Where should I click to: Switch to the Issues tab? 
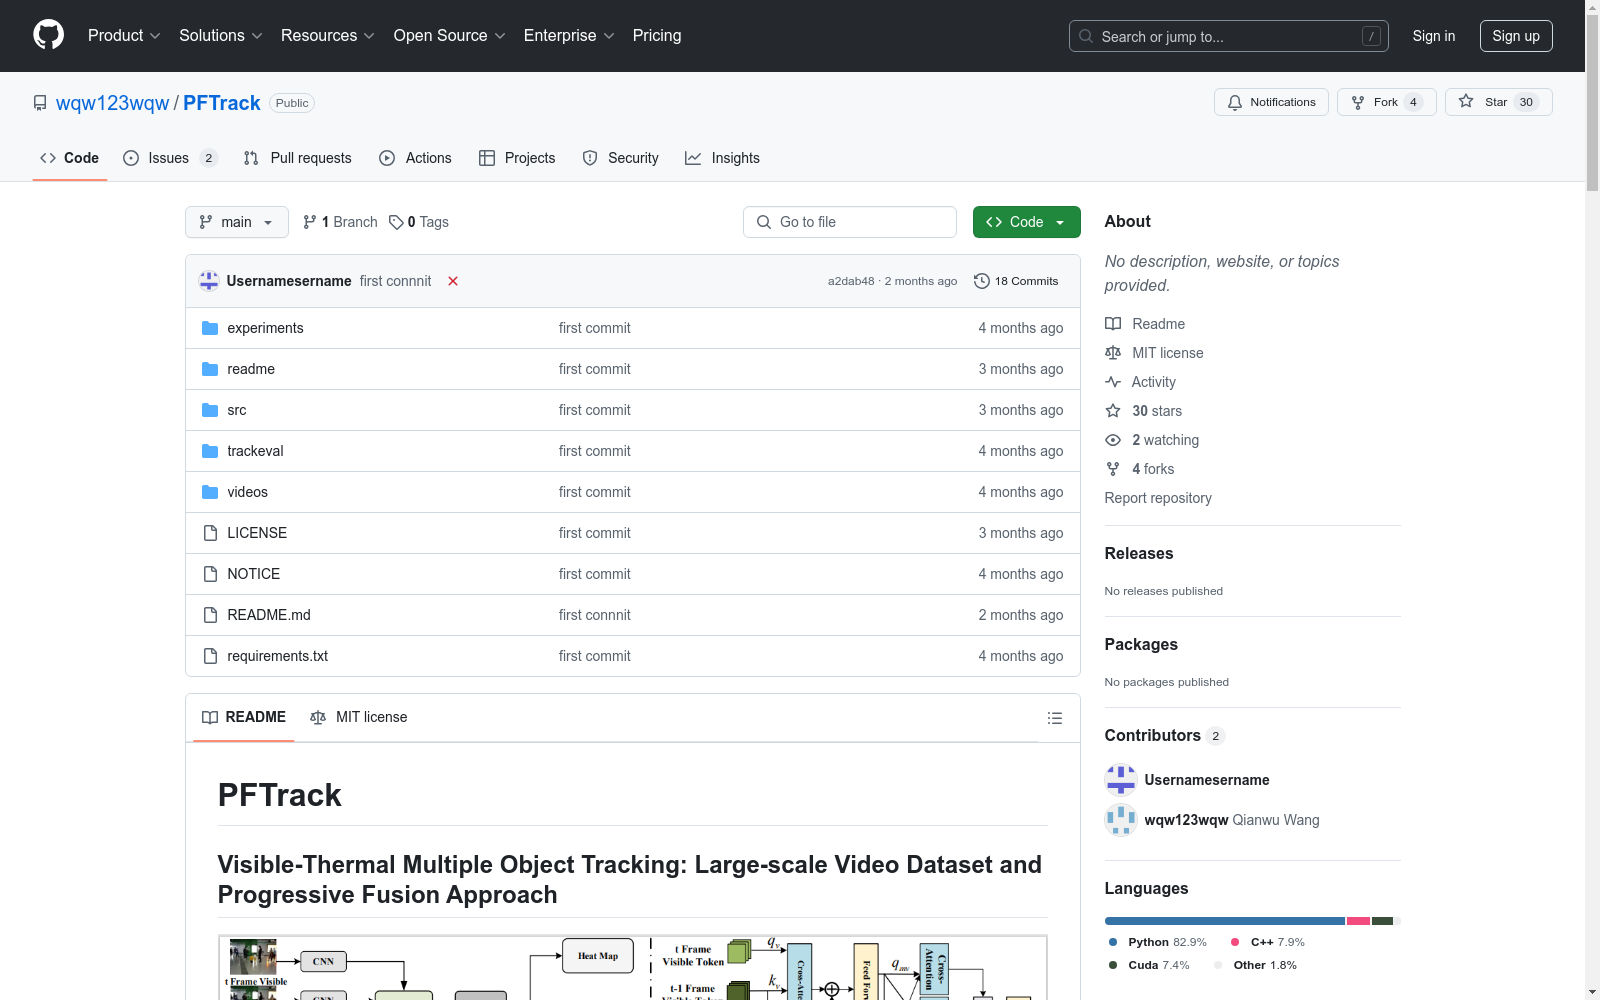click(x=169, y=158)
